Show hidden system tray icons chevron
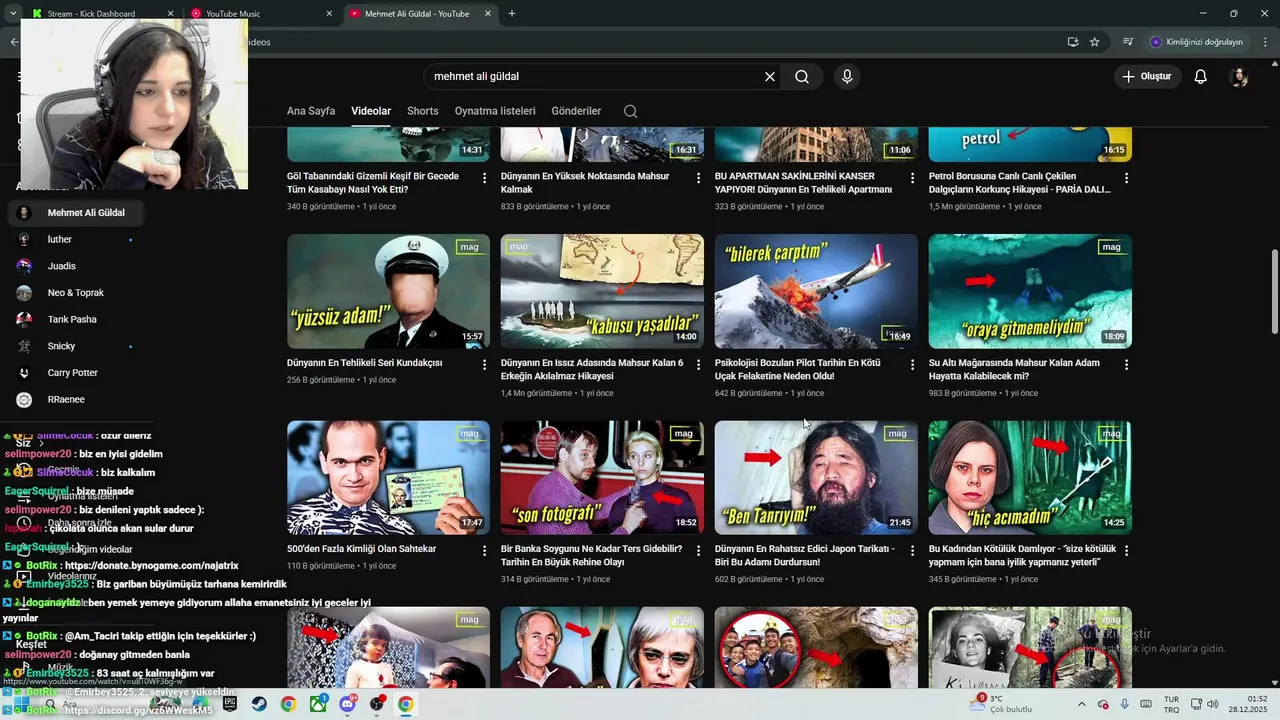The width and height of the screenshot is (1280, 720). (x=1081, y=704)
